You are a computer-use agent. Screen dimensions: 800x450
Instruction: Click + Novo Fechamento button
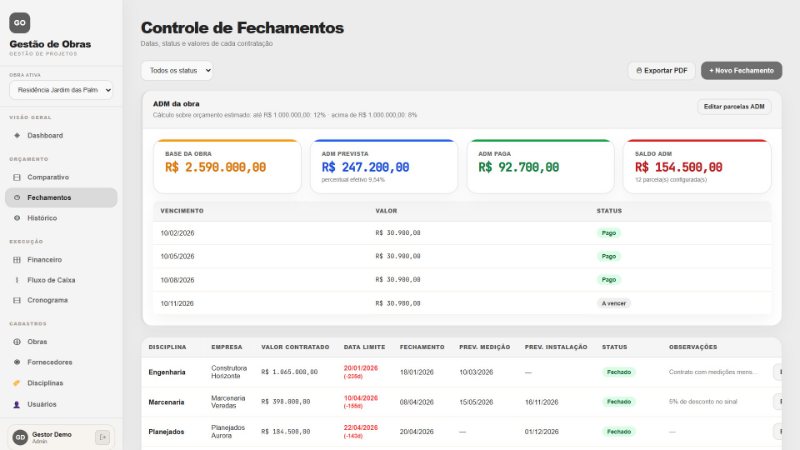741,70
